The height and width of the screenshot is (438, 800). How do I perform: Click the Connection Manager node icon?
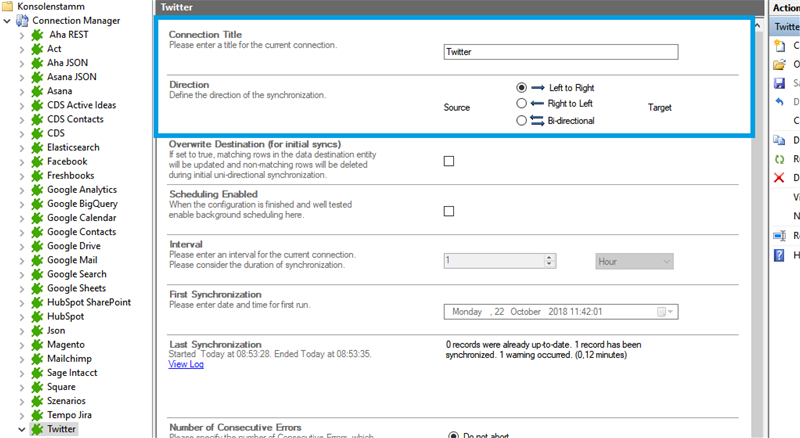coord(22,21)
